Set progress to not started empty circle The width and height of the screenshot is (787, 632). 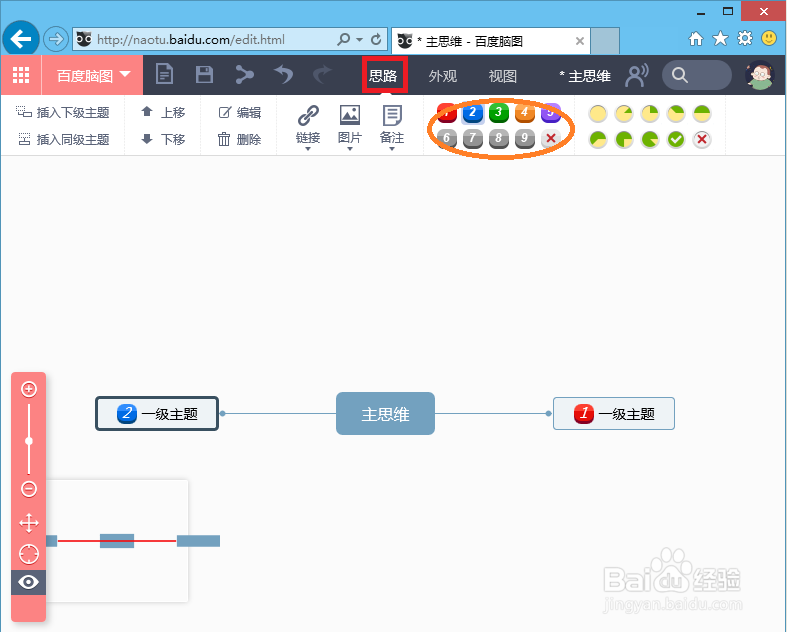click(598, 113)
